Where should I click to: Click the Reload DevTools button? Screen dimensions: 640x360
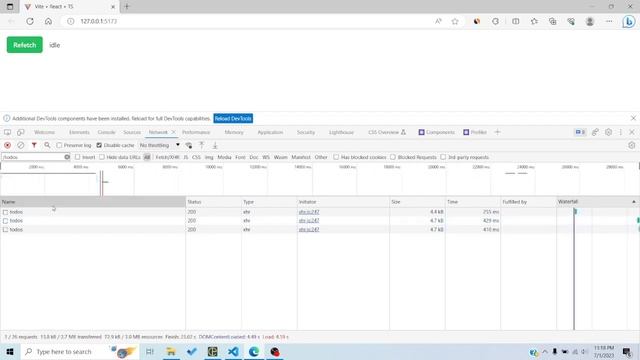click(x=233, y=118)
